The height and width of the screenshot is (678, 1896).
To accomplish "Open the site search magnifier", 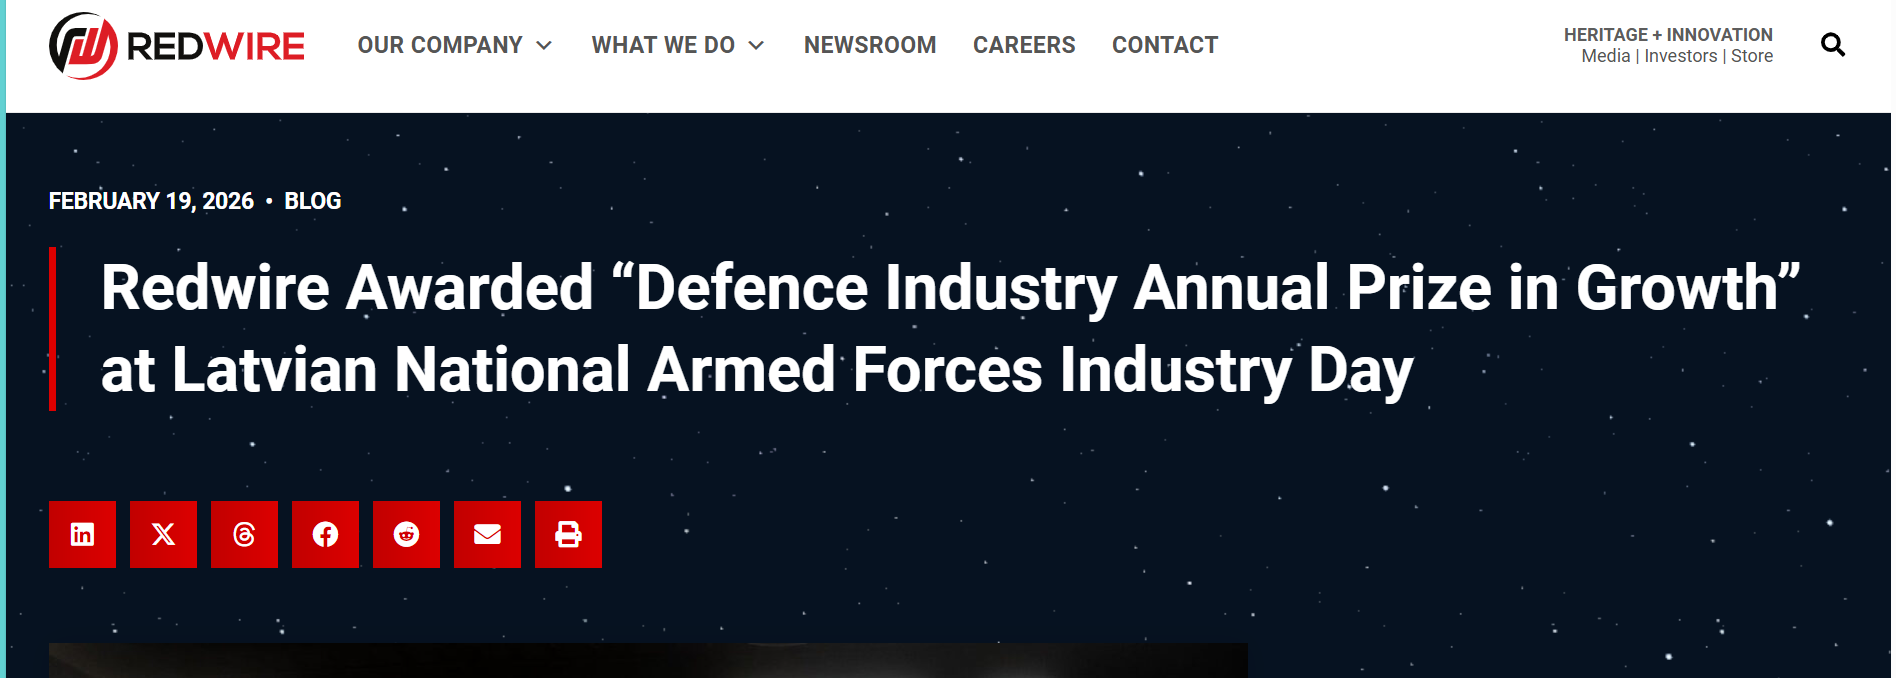I will point(1833,45).
